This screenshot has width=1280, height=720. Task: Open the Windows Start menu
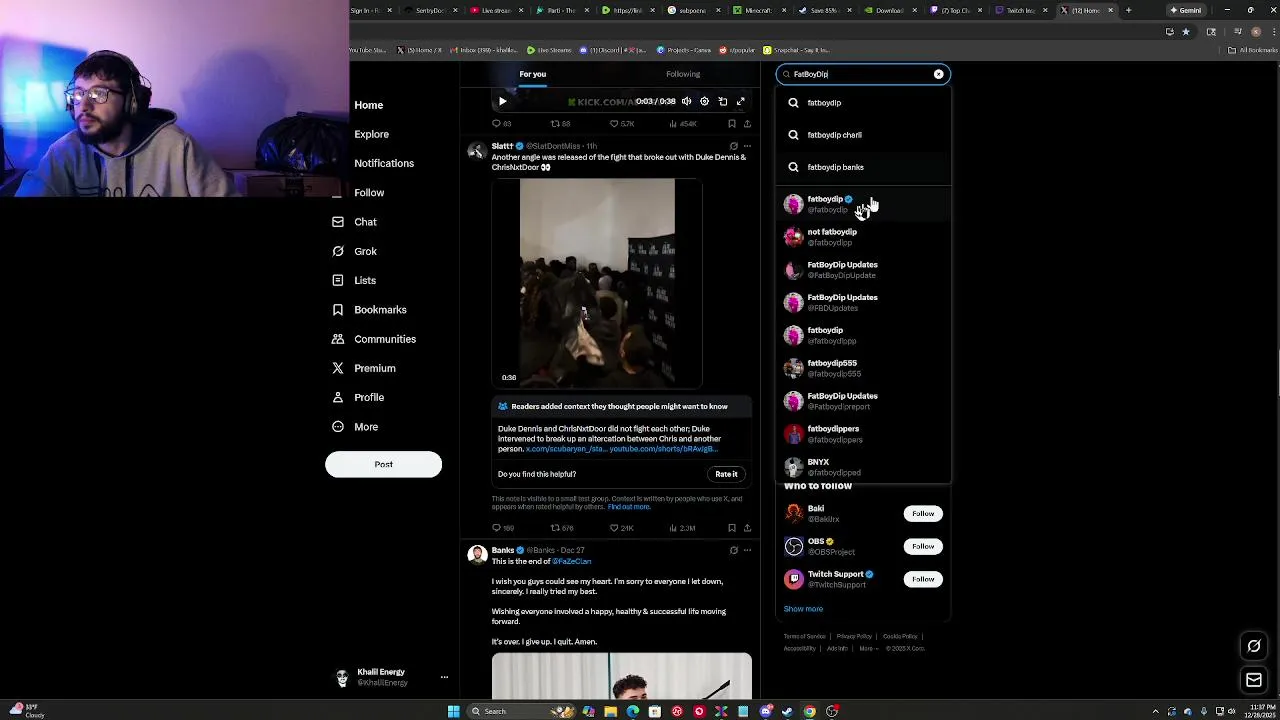pos(453,711)
